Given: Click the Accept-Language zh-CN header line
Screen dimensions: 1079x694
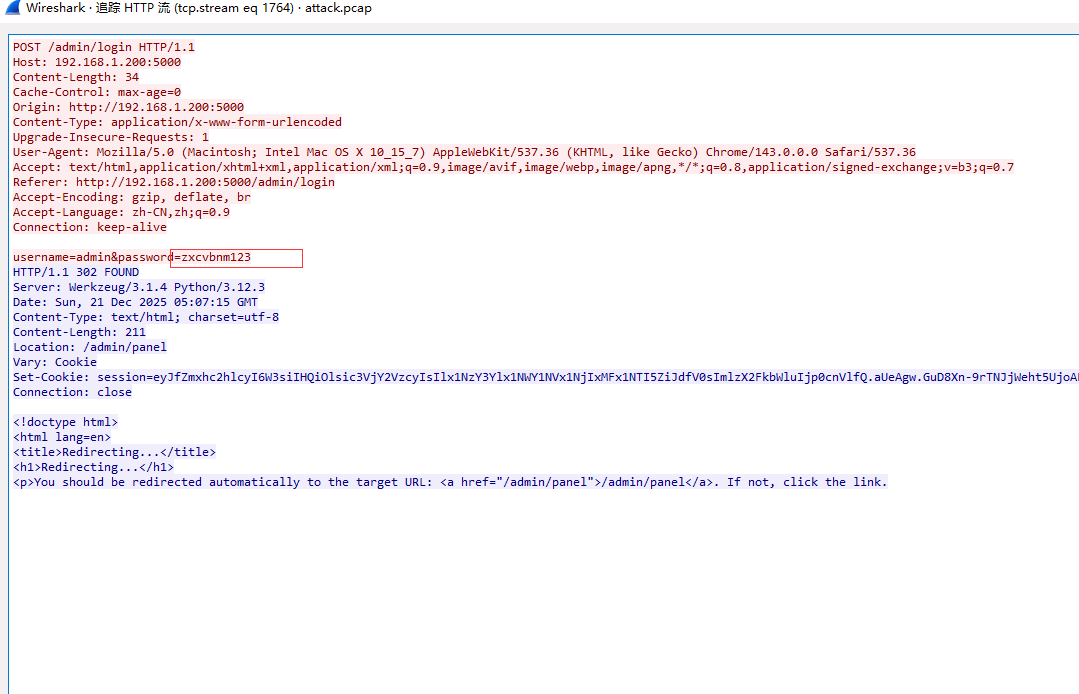Looking at the screenshot, I should pos(121,212).
